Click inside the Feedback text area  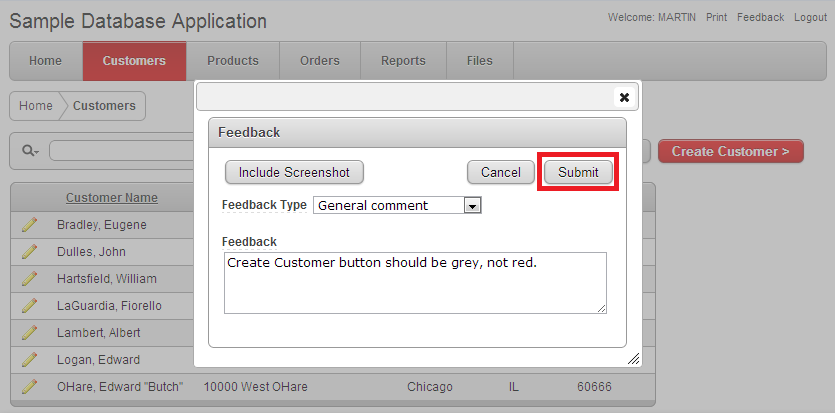coord(414,282)
